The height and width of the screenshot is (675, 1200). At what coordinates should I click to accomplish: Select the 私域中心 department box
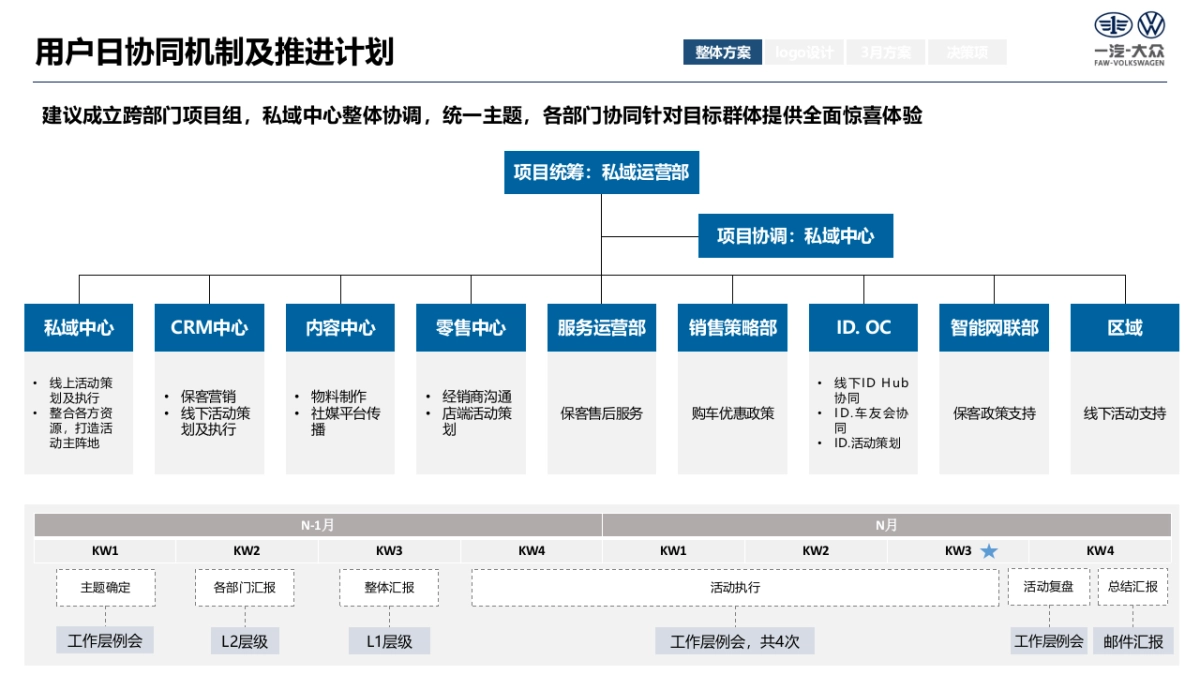(80, 326)
